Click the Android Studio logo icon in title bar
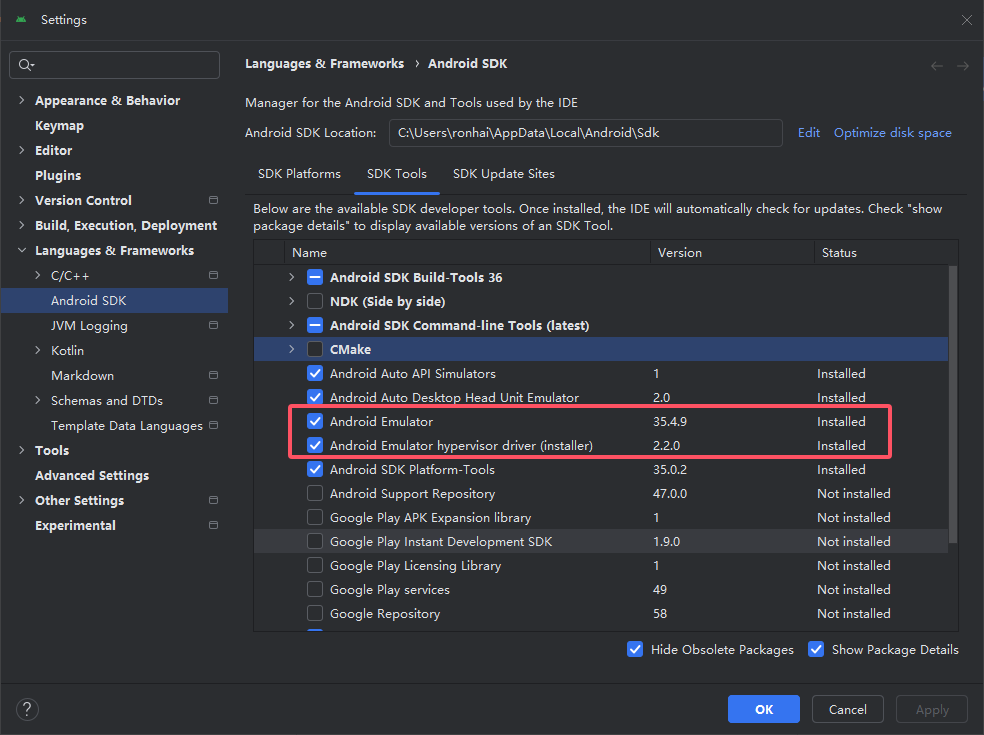 point(21,19)
